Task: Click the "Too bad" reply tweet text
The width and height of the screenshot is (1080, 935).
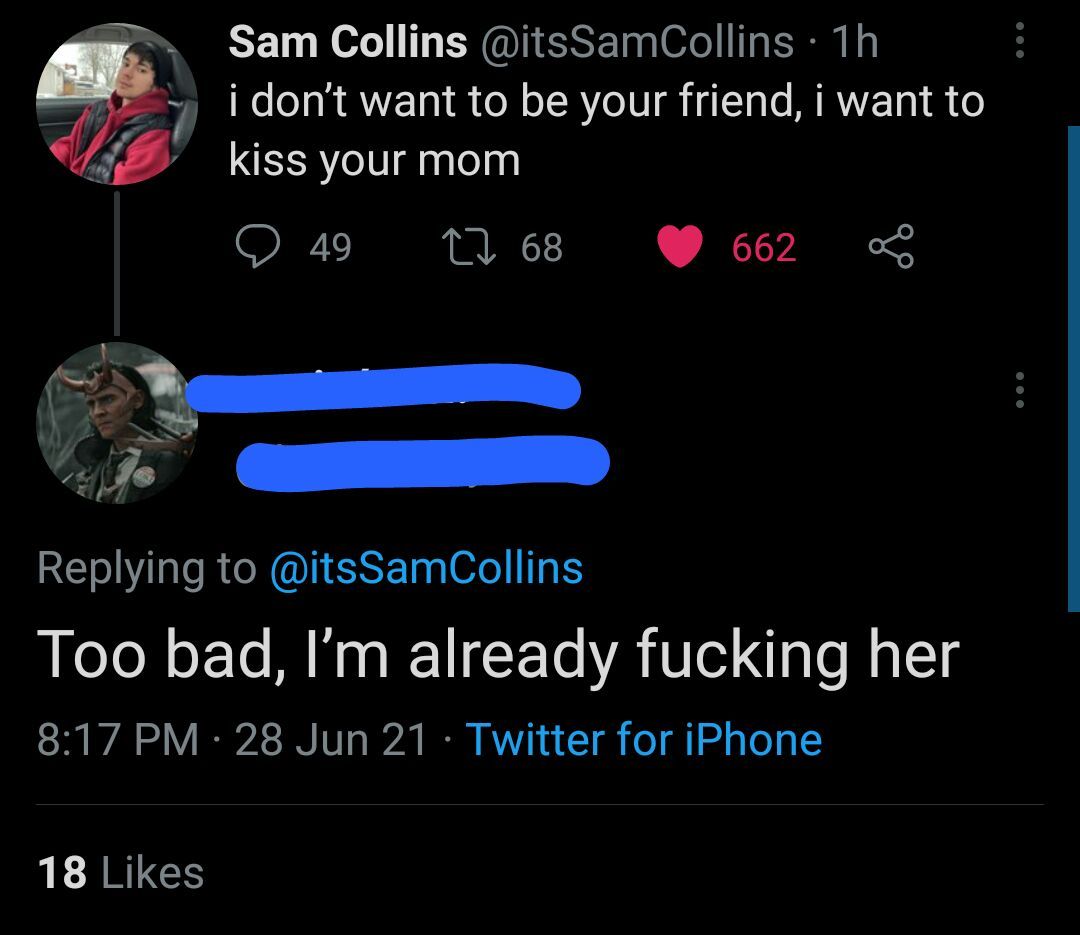Action: point(498,656)
